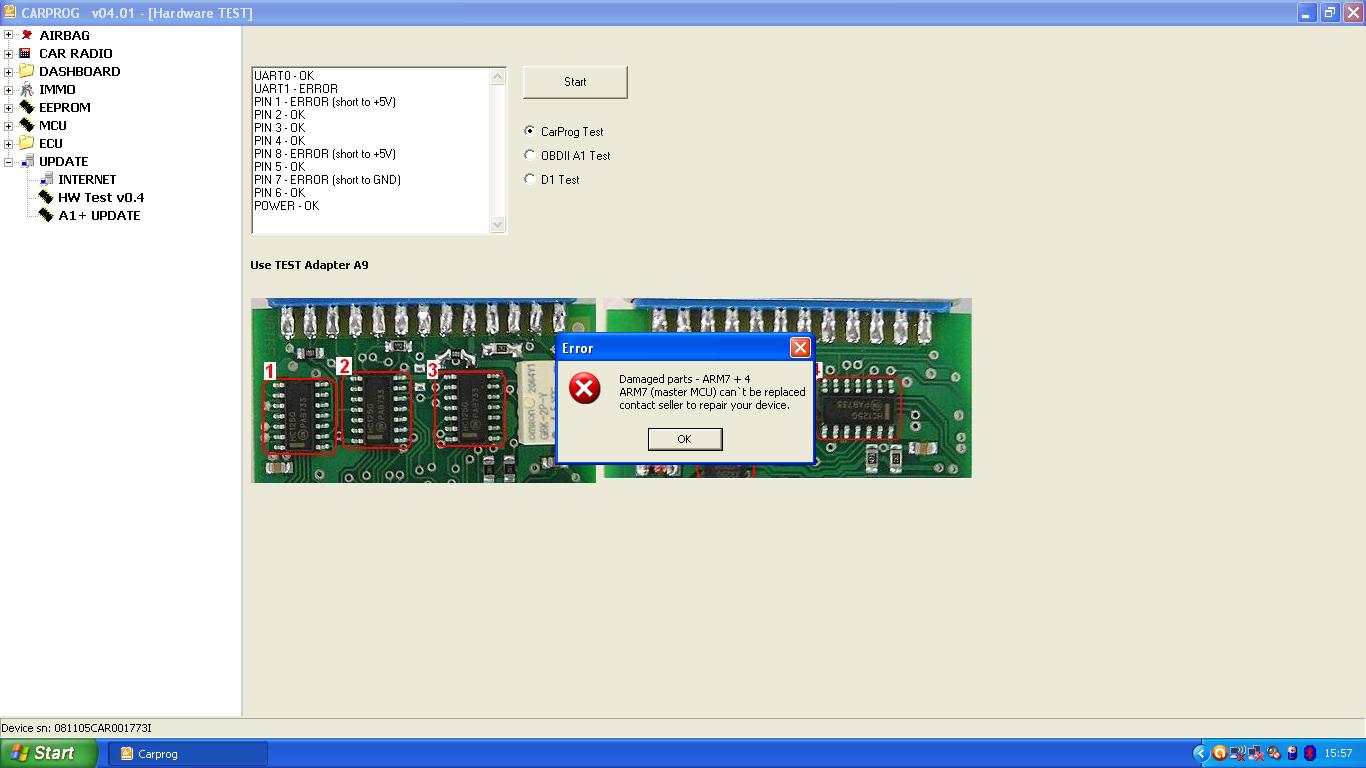Select the HW Test v0.4 chip icon
Viewport: 1366px width, 768px height.
coord(46,197)
